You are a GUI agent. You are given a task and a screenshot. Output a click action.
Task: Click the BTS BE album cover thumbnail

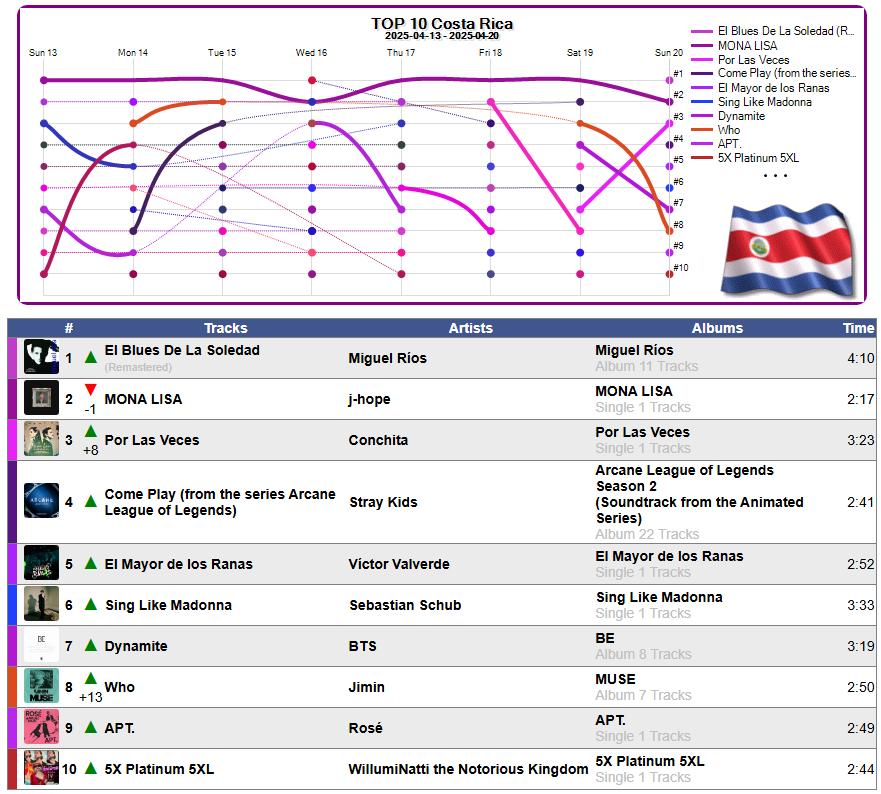click(x=42, y=645)
